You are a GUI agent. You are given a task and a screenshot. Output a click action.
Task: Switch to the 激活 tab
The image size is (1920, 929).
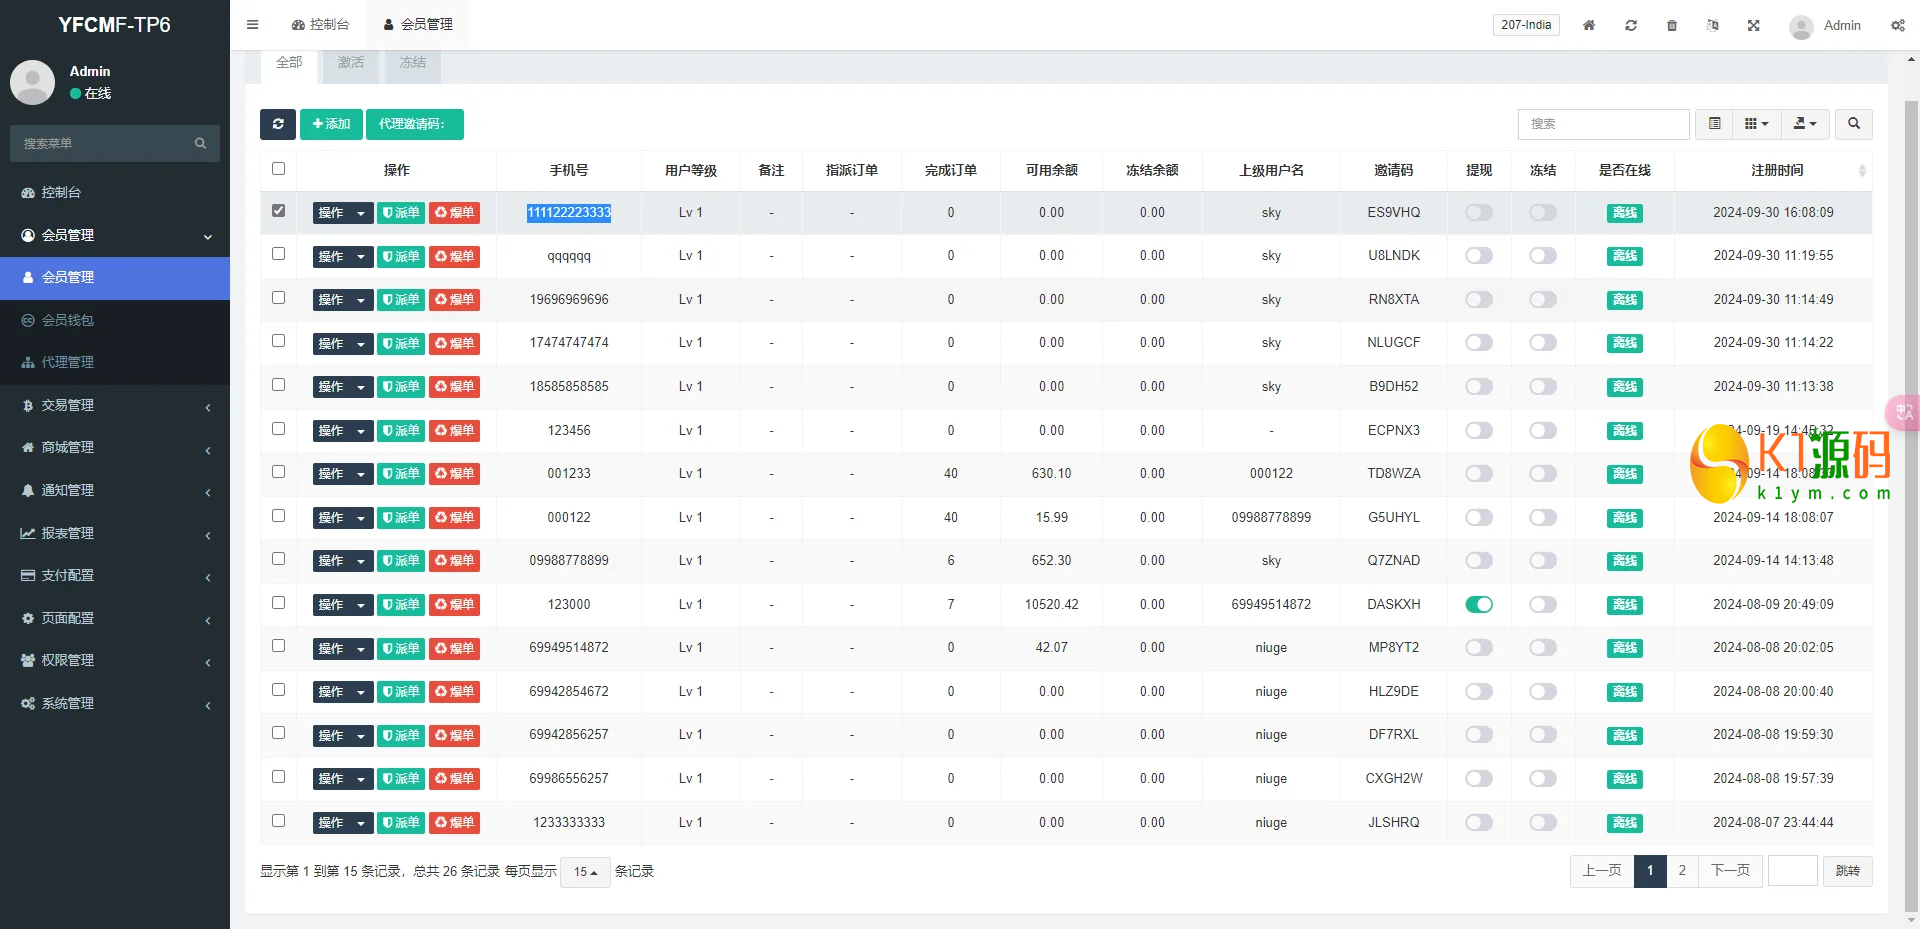click(x=350, y=62)
